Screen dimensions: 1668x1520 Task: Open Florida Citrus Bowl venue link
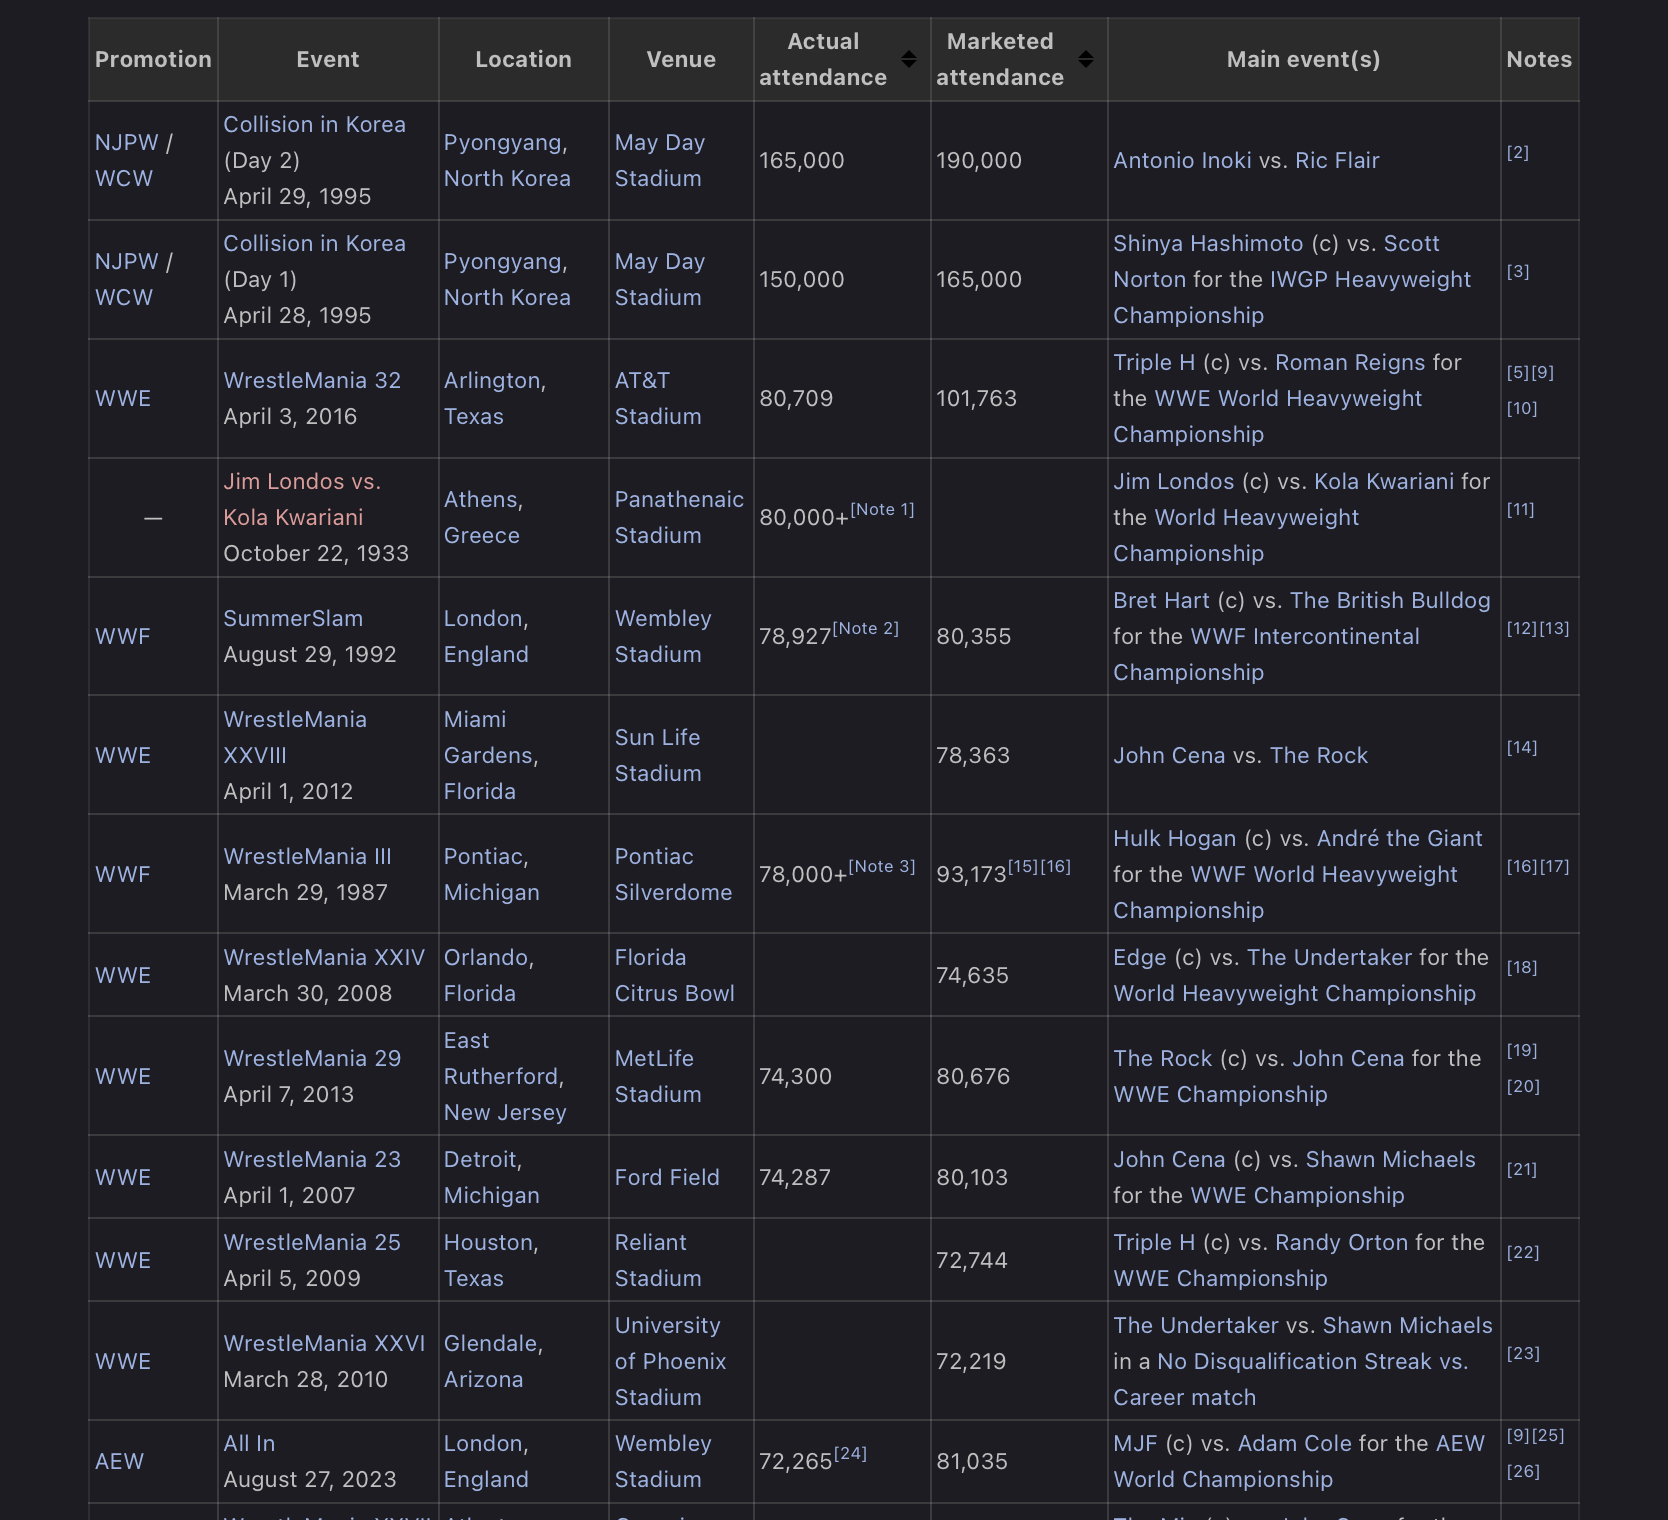point(674,976)
